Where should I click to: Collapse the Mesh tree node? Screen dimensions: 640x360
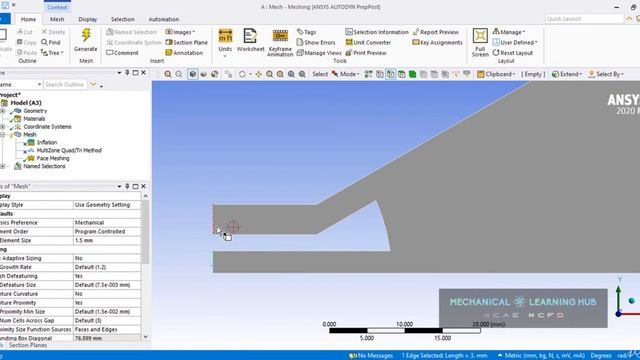(x=3, y=135)
